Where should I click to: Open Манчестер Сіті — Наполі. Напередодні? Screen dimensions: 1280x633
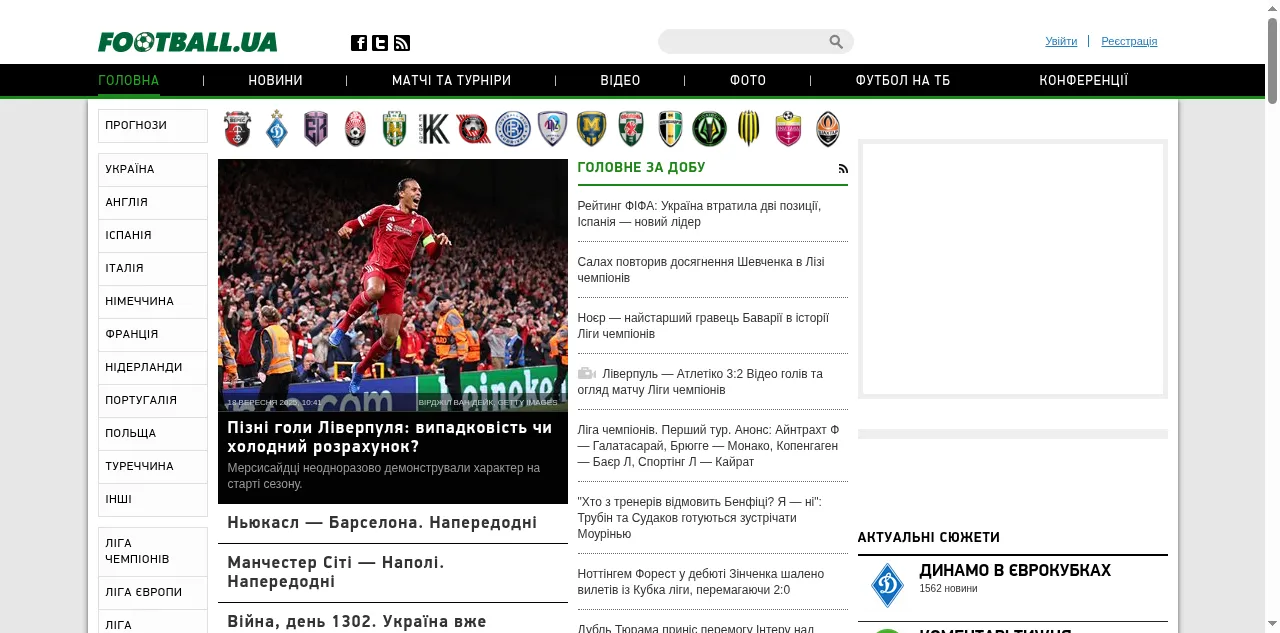(336, 572)
